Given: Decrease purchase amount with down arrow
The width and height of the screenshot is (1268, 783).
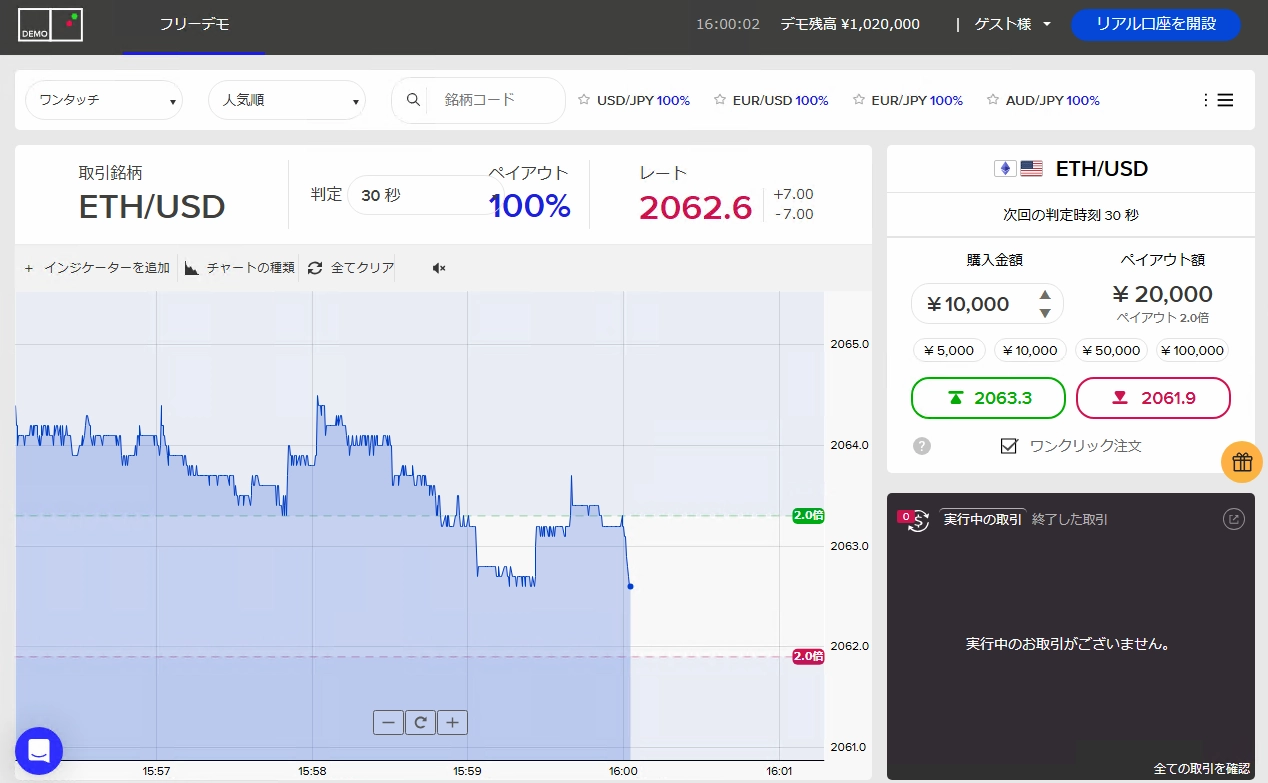Looking at the screenshot, I should pyautogui.click(x=1045, y=313).
